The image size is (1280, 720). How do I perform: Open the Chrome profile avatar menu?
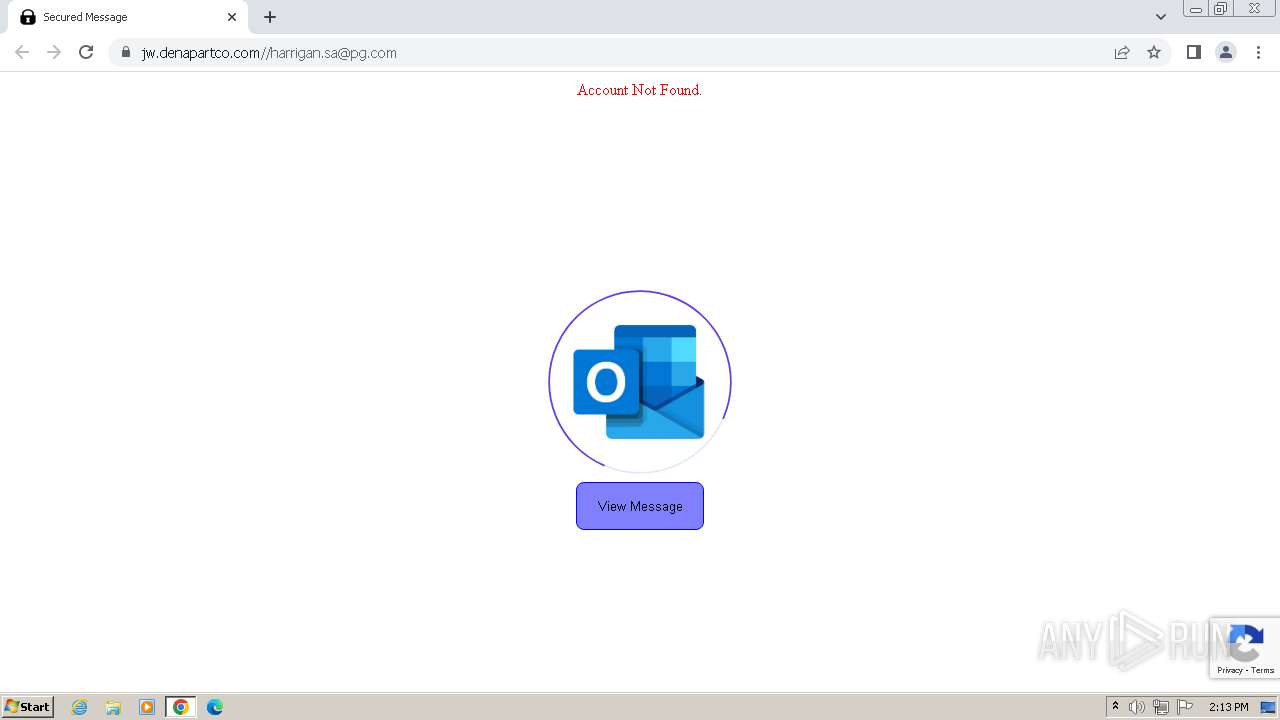click(1226, 52)
